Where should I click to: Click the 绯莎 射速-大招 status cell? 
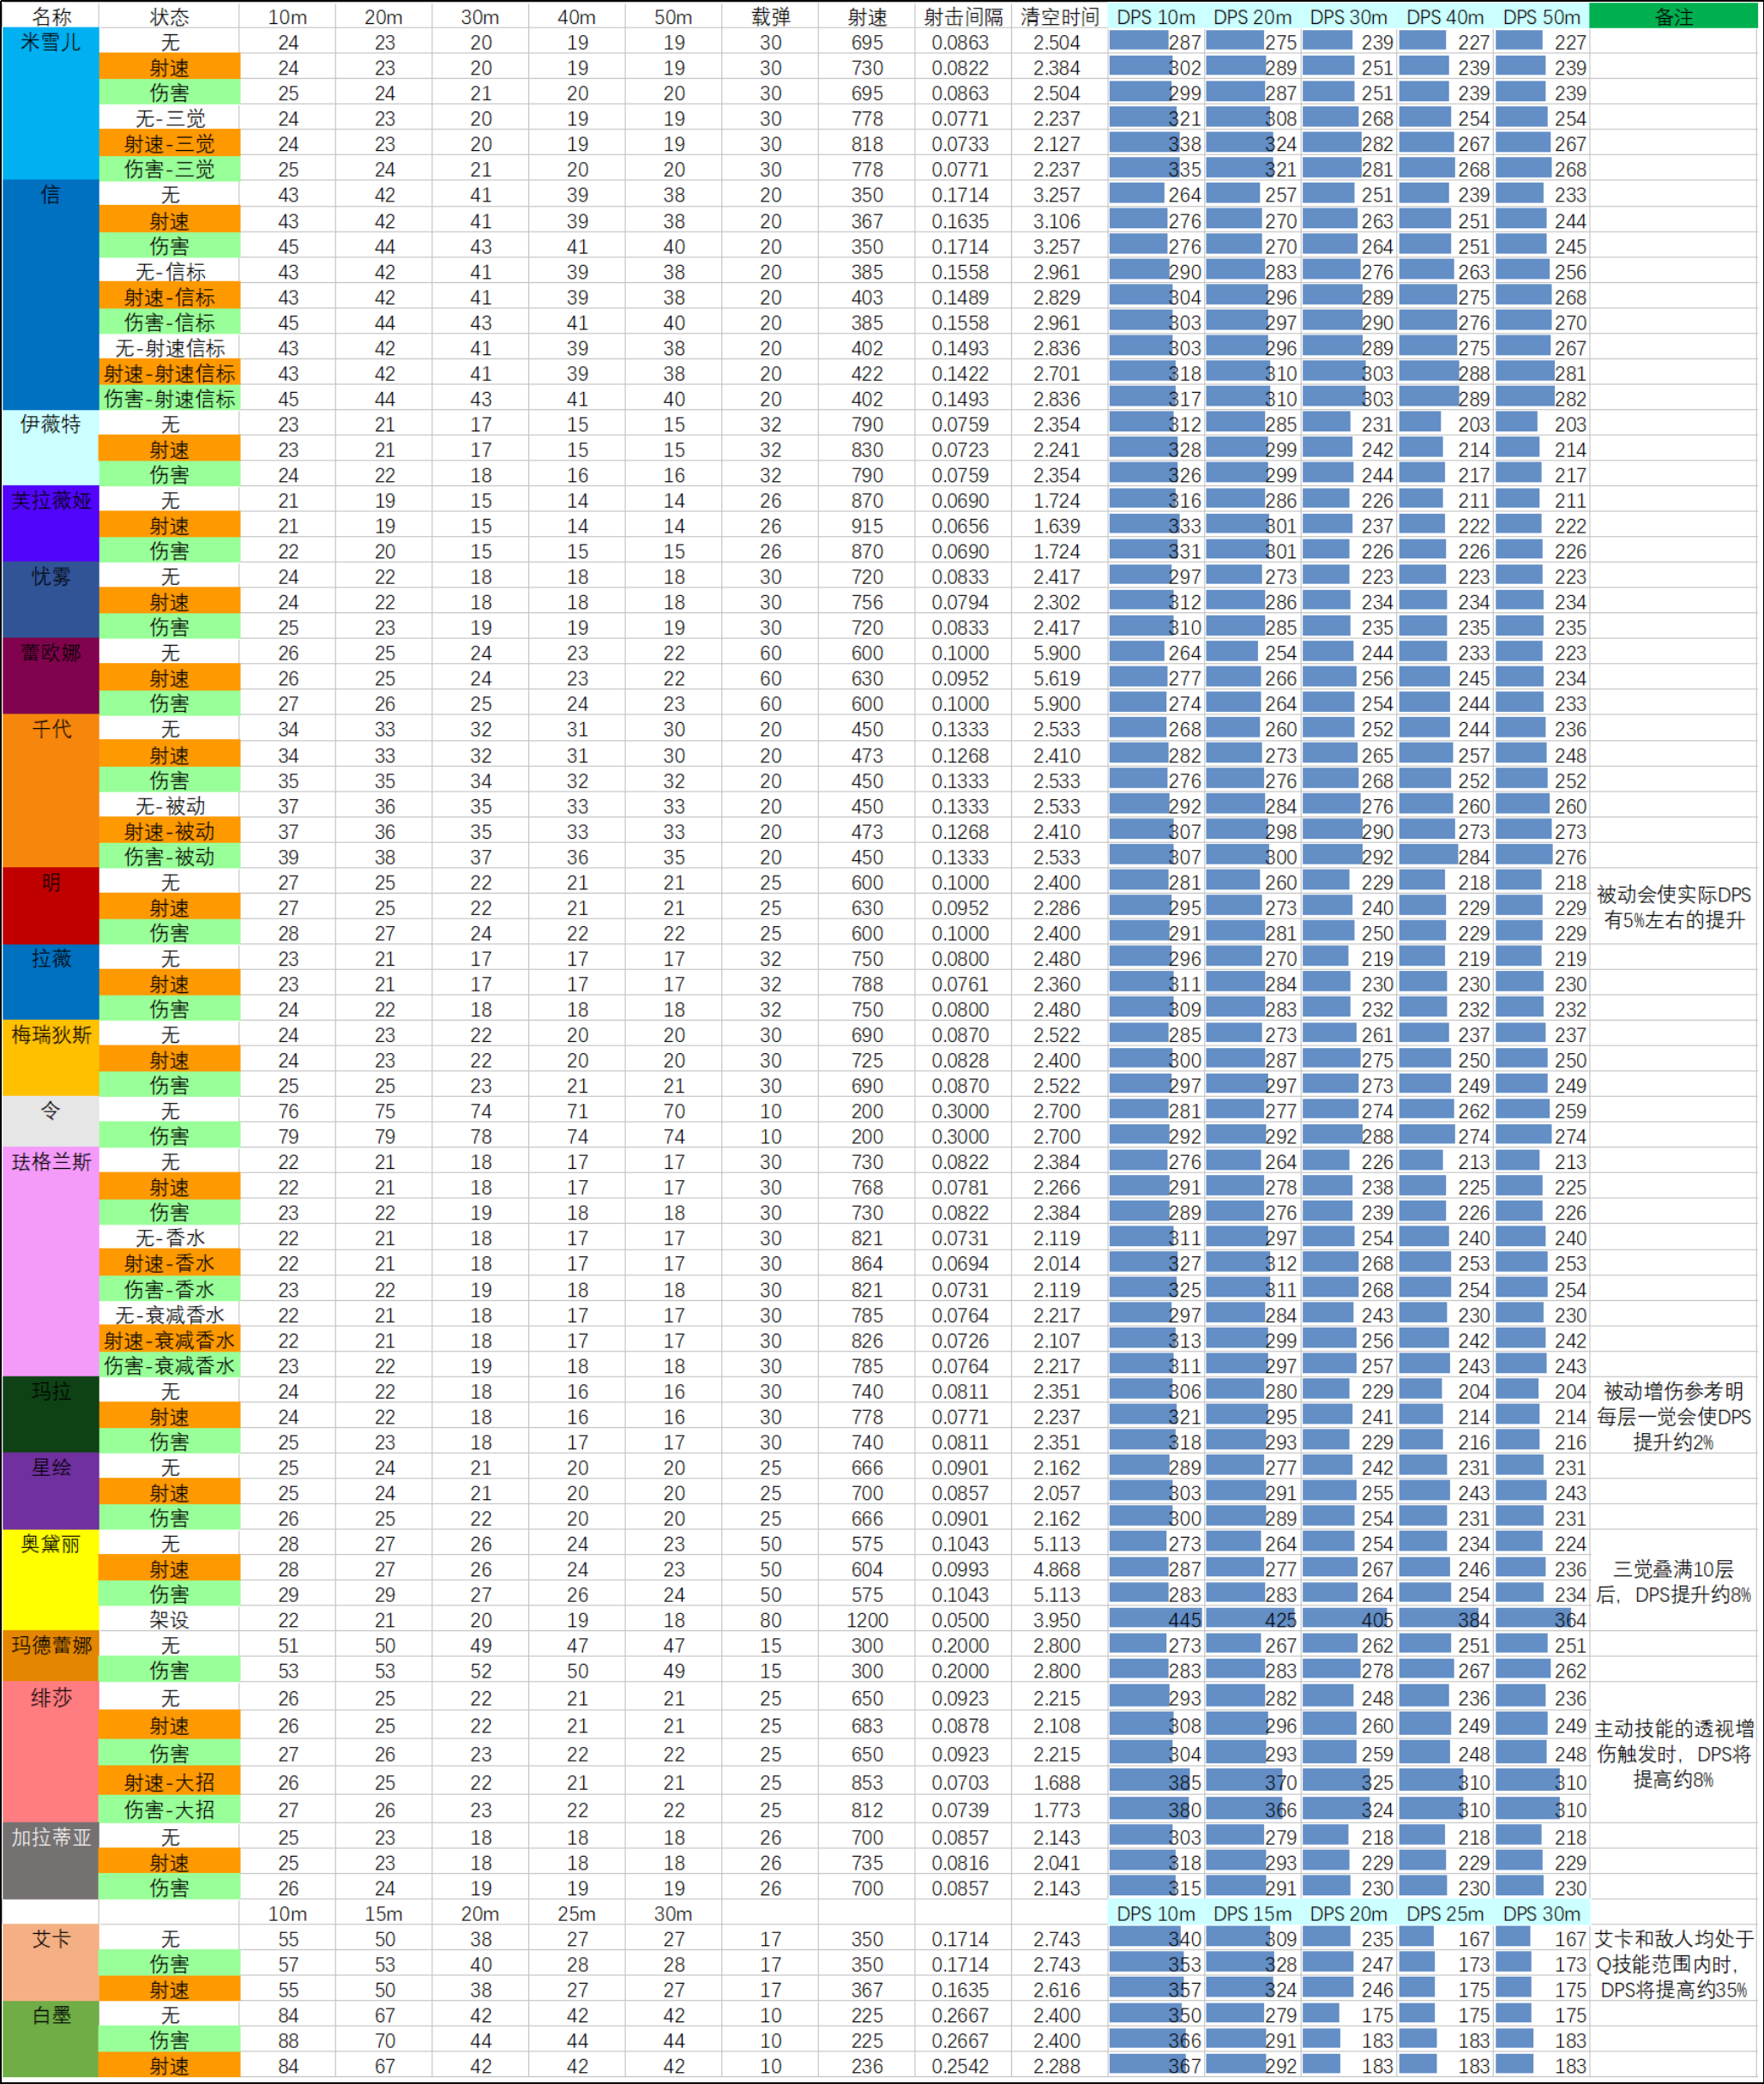(x=168, y=1781)
